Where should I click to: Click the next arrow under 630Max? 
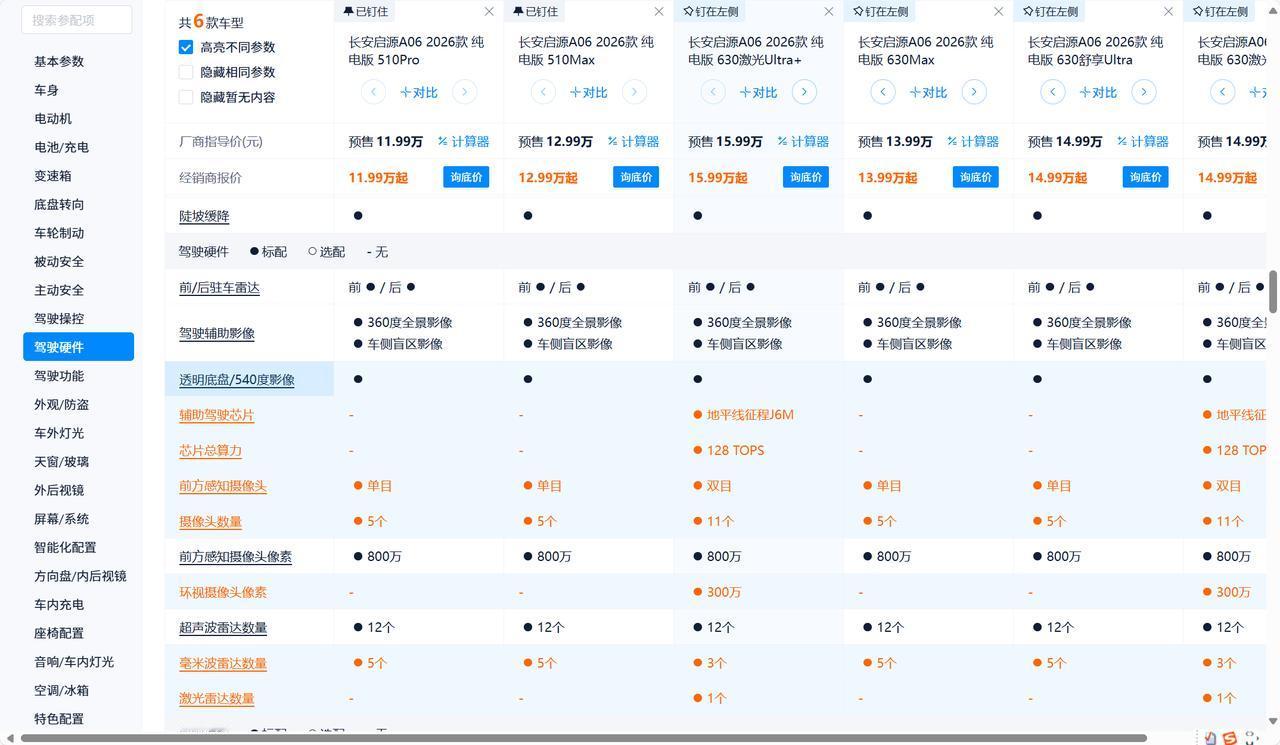(x=974, y=92)
